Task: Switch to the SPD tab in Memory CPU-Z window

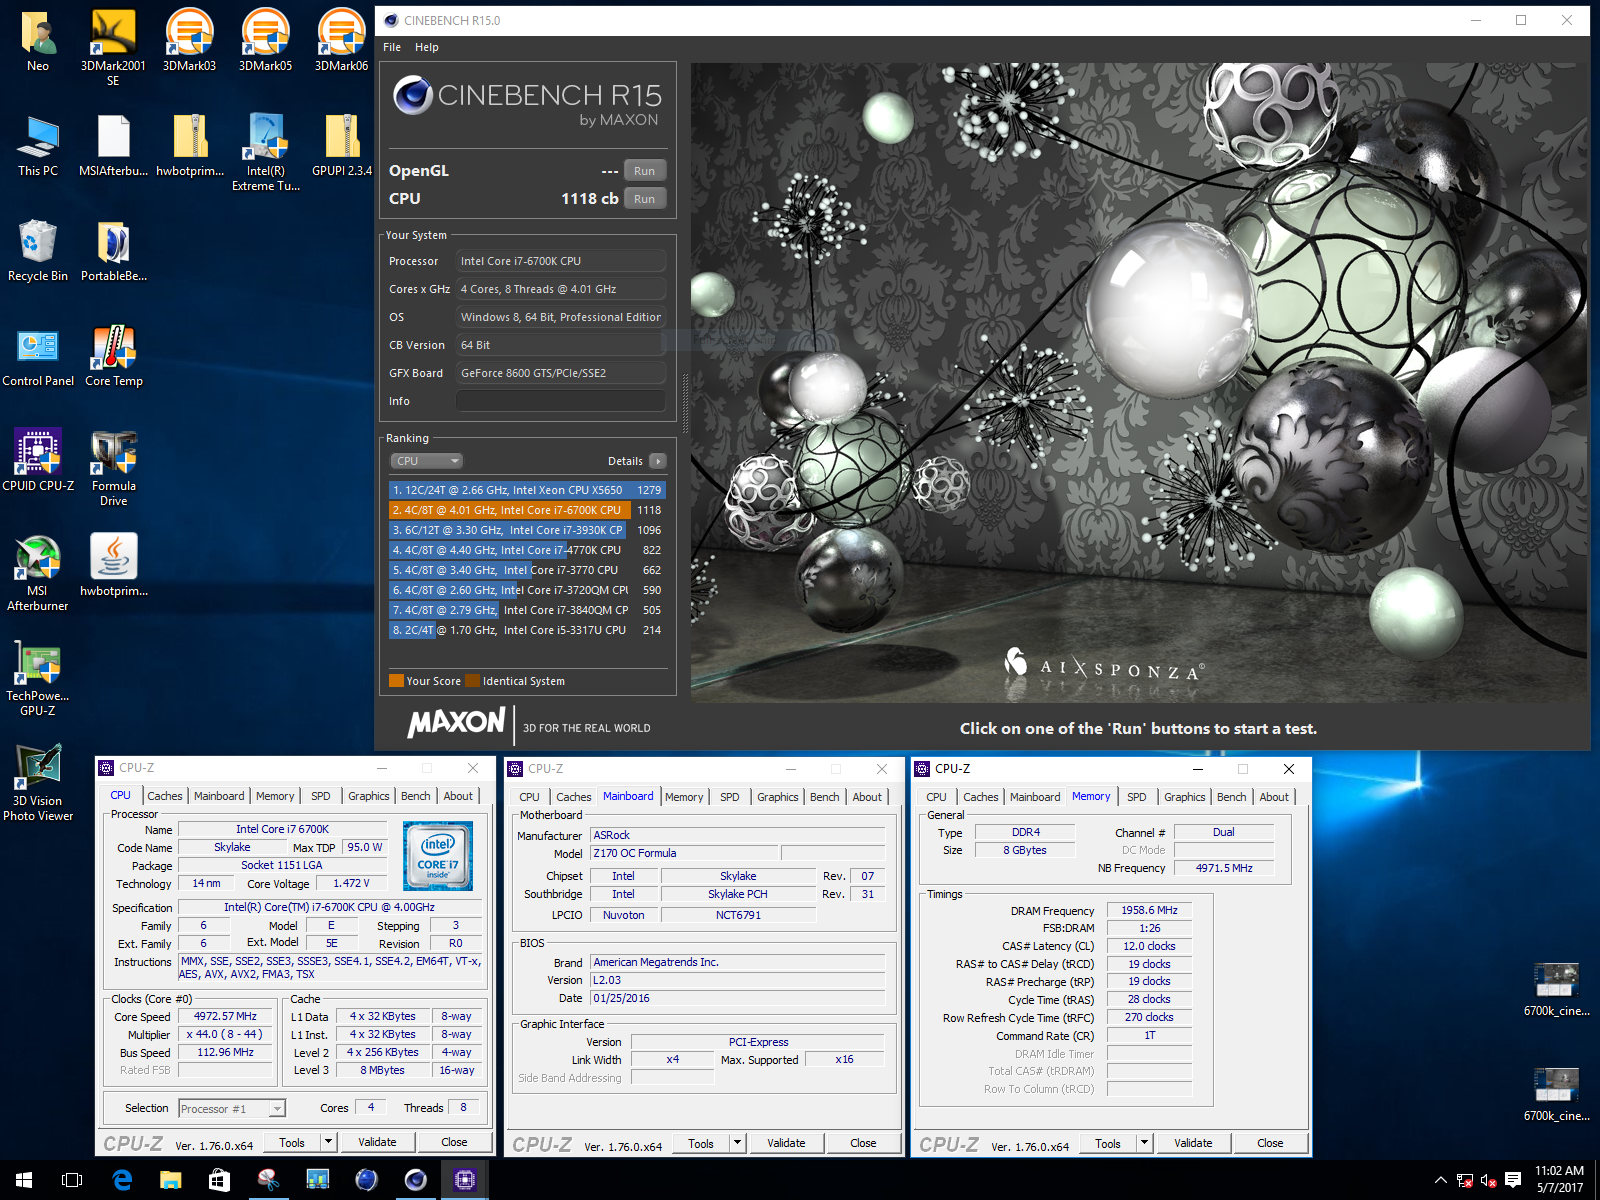Action: [x=1137, y=797]
